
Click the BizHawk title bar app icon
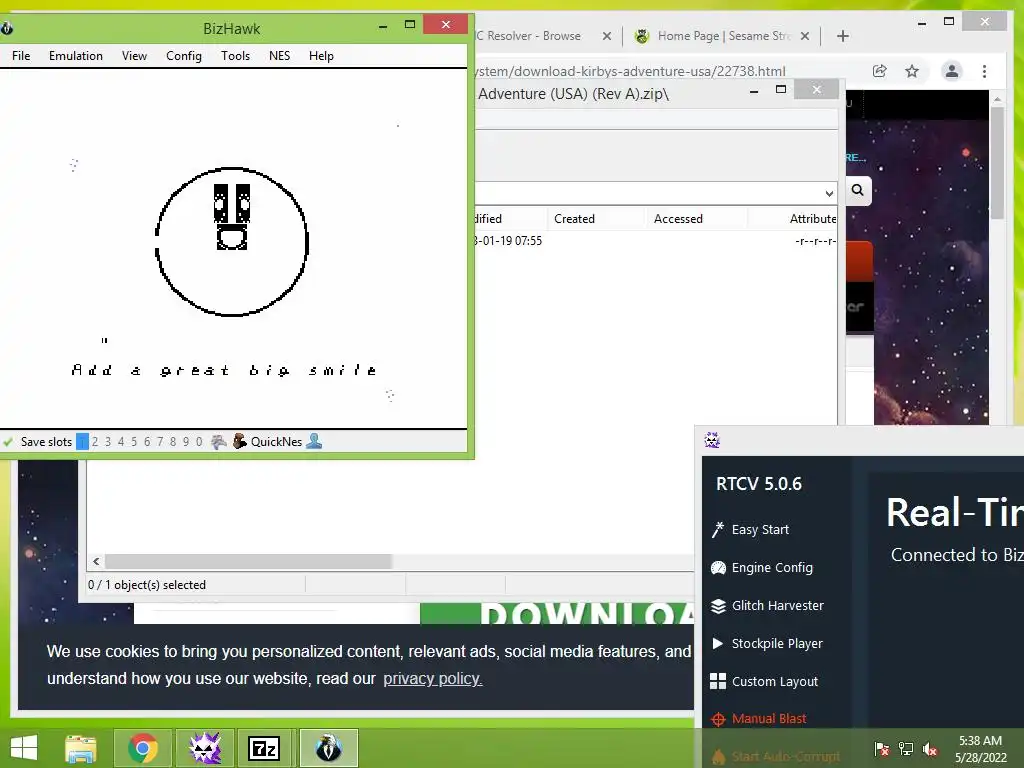(x=7, y=28)
